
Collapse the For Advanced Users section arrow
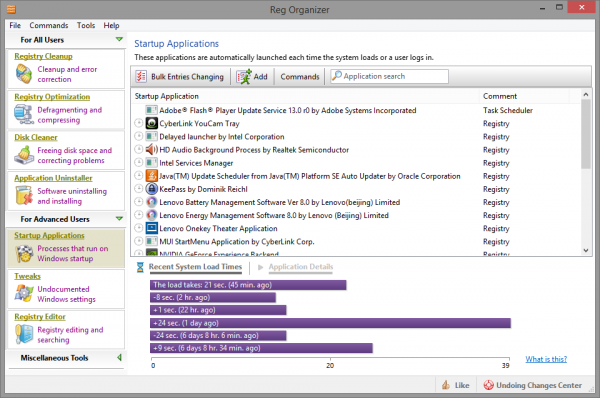(119, 219)
